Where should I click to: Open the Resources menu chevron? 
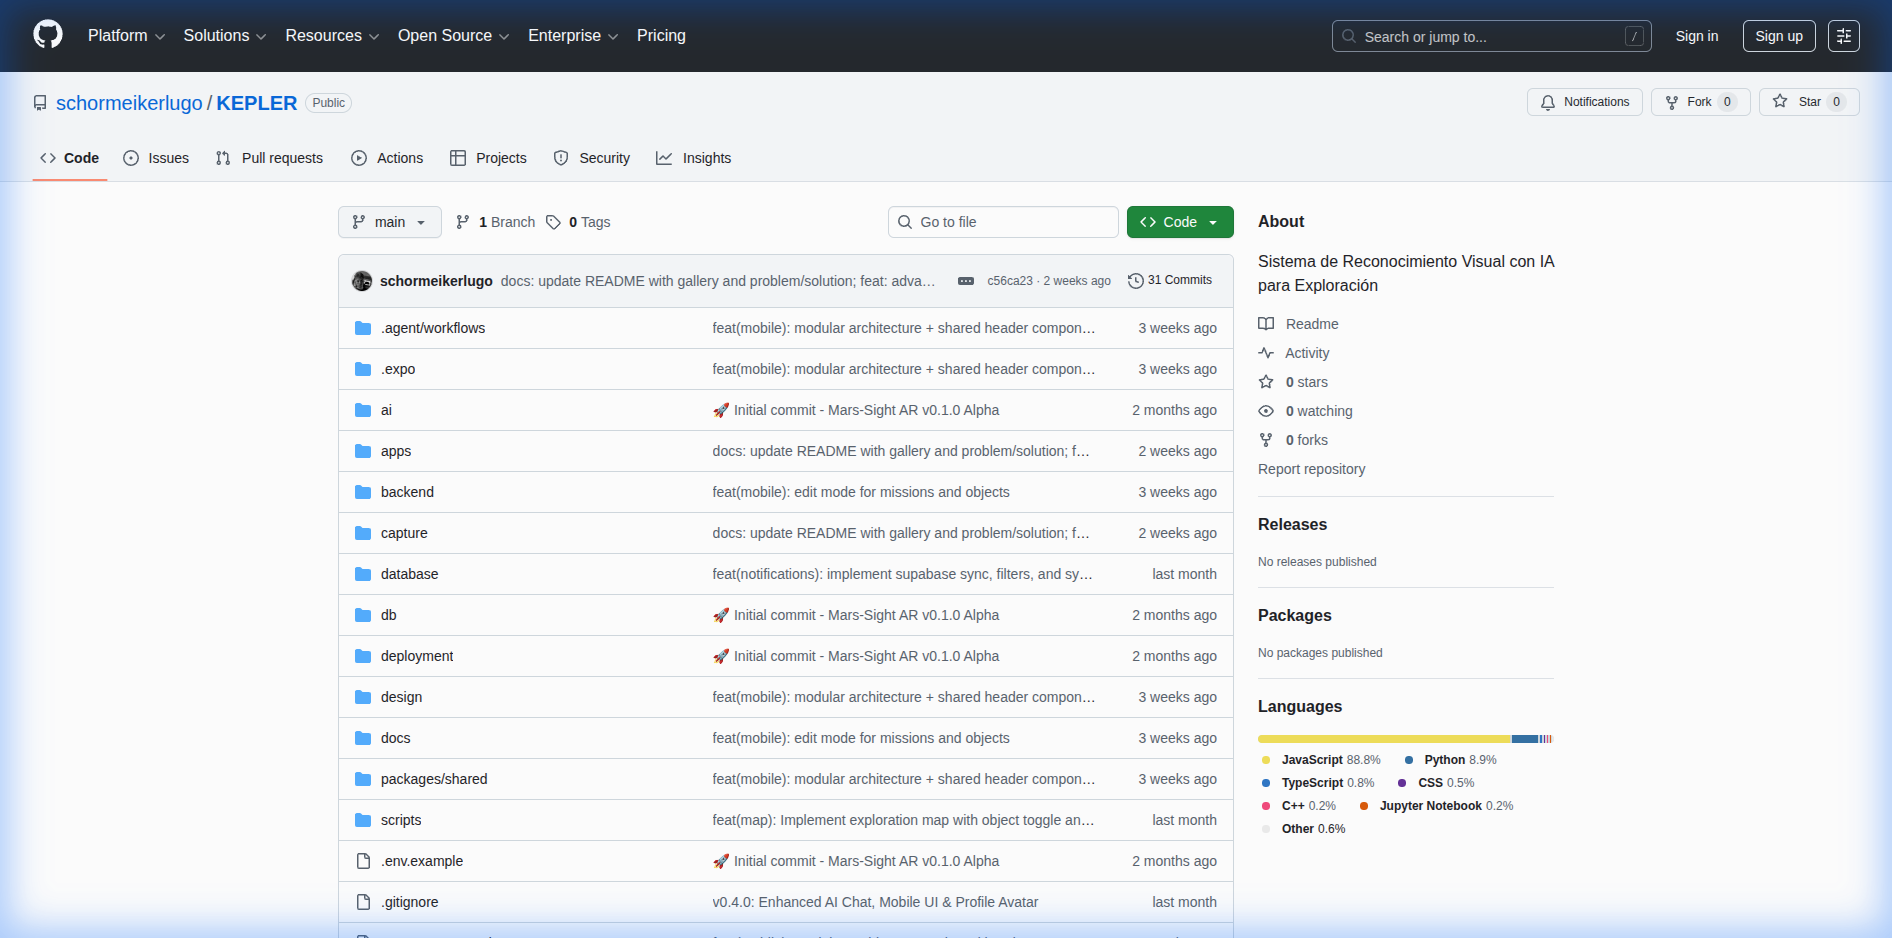[374, 36]
